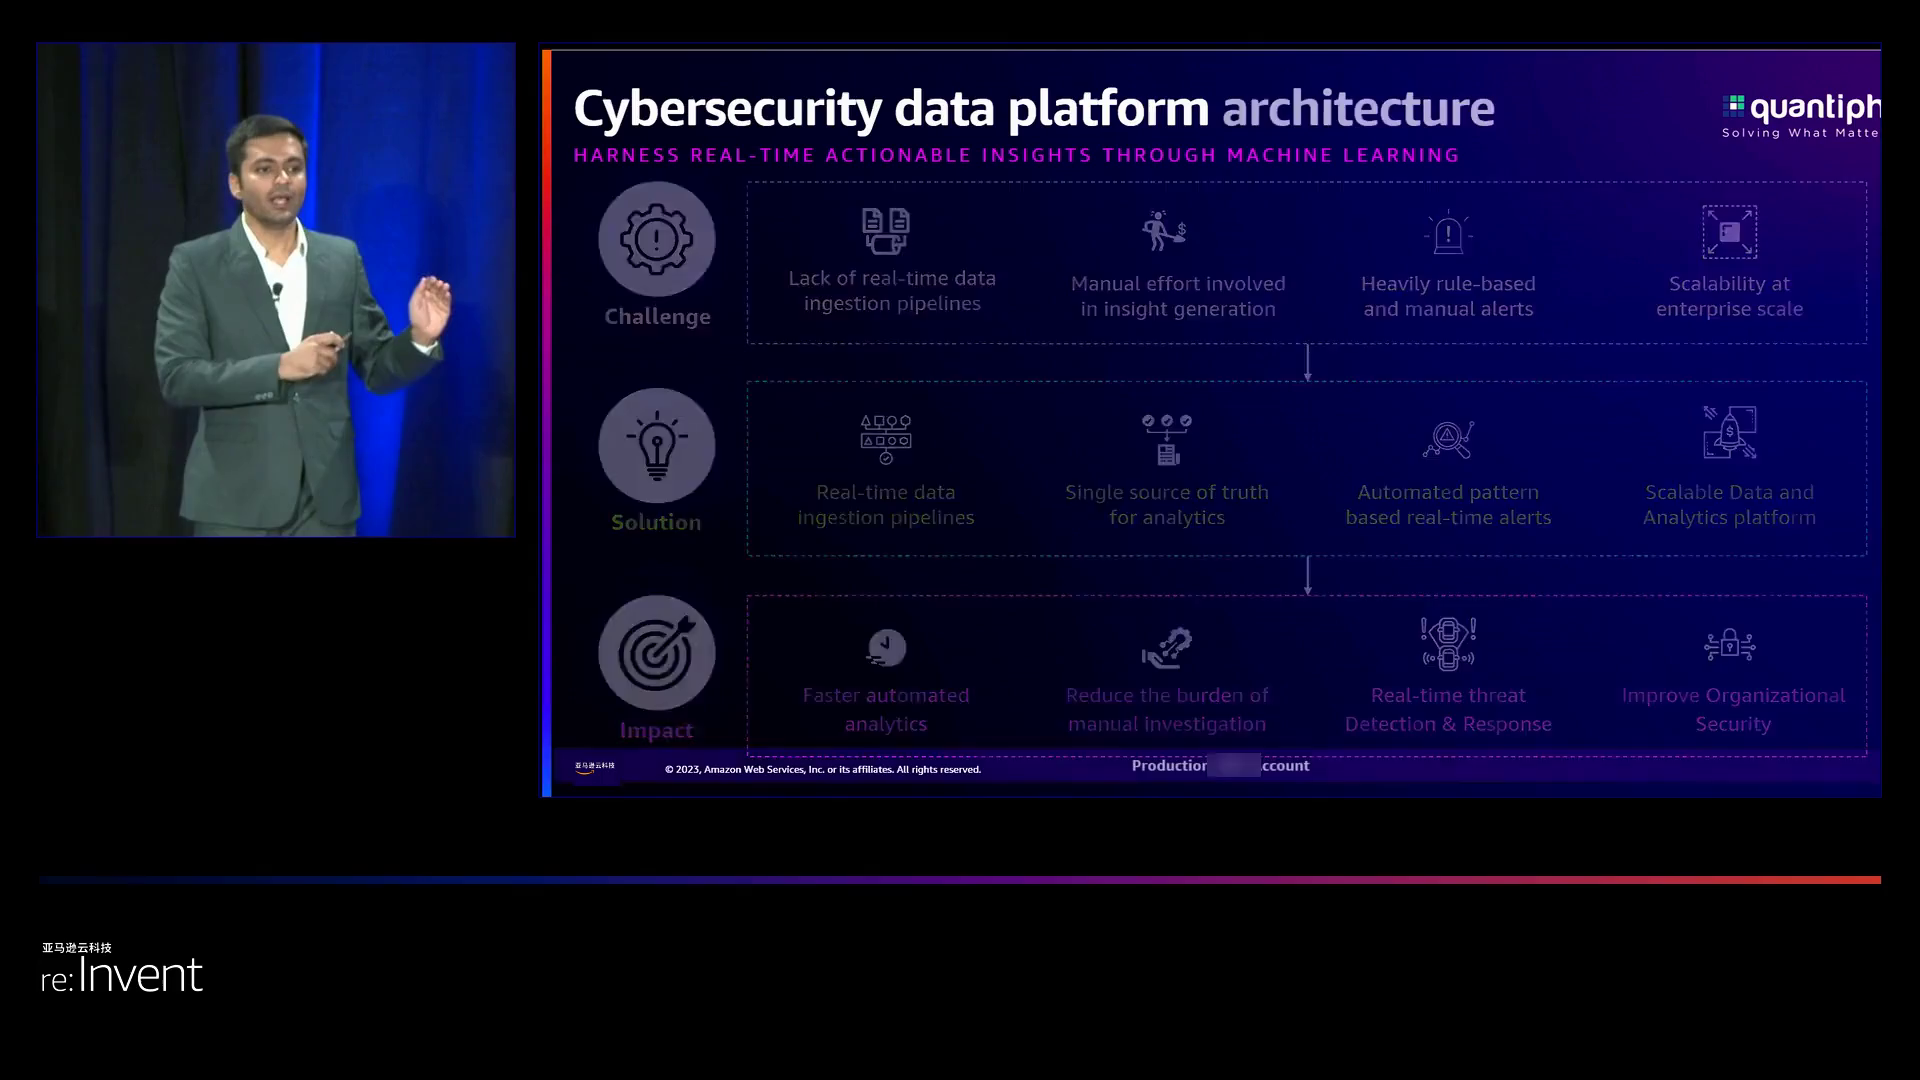The height and width of the screenshot is (1080, 1920).
Task: Click the Solution lightbulb icon
Action: [655, 444]
